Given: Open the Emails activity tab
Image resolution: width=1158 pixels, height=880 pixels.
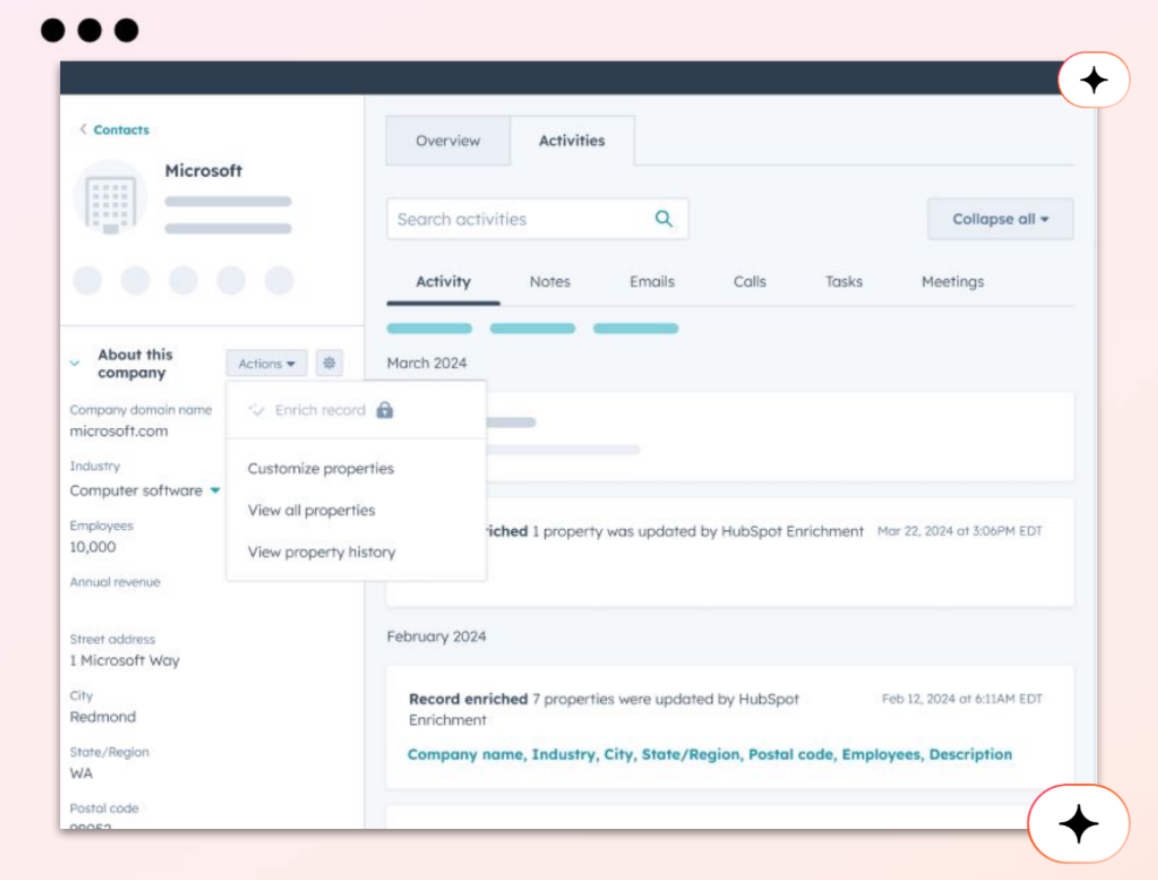Looking at the screenshot, I should click(652, 282).
